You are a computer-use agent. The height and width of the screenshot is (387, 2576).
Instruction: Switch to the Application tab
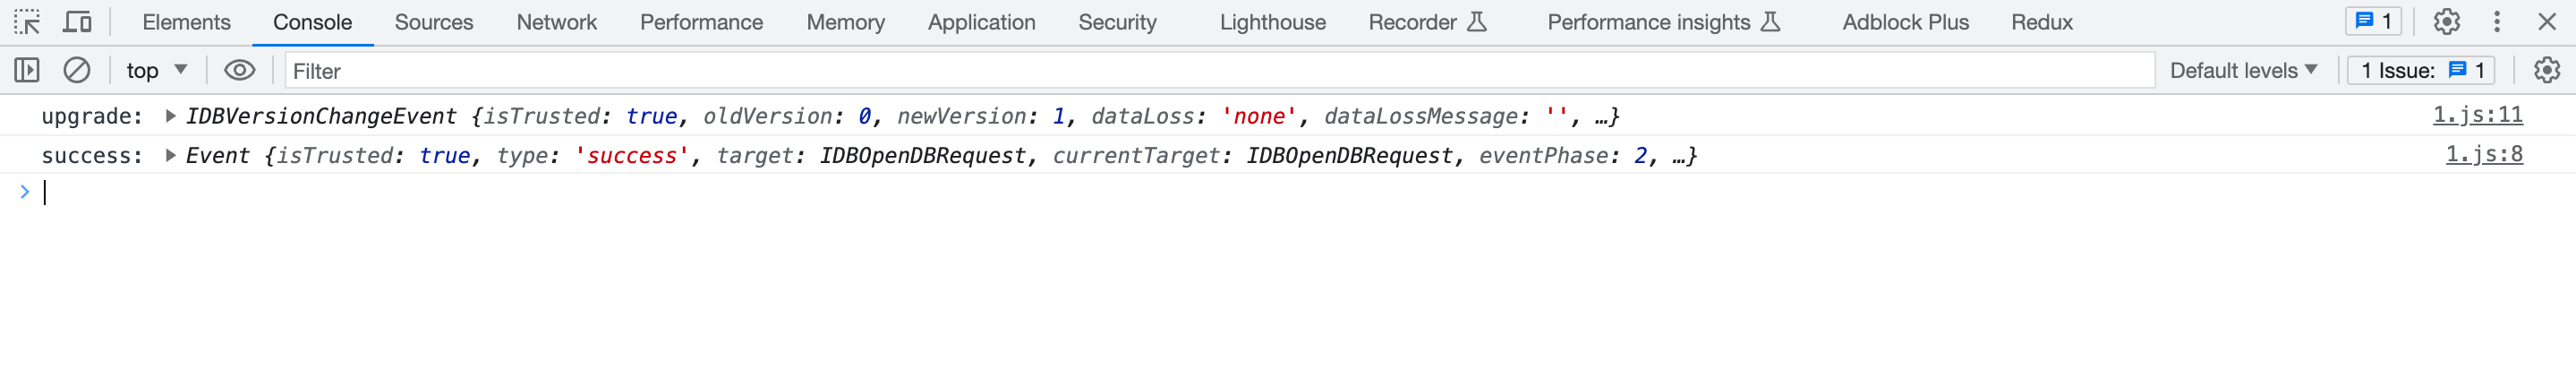[981, 22]
